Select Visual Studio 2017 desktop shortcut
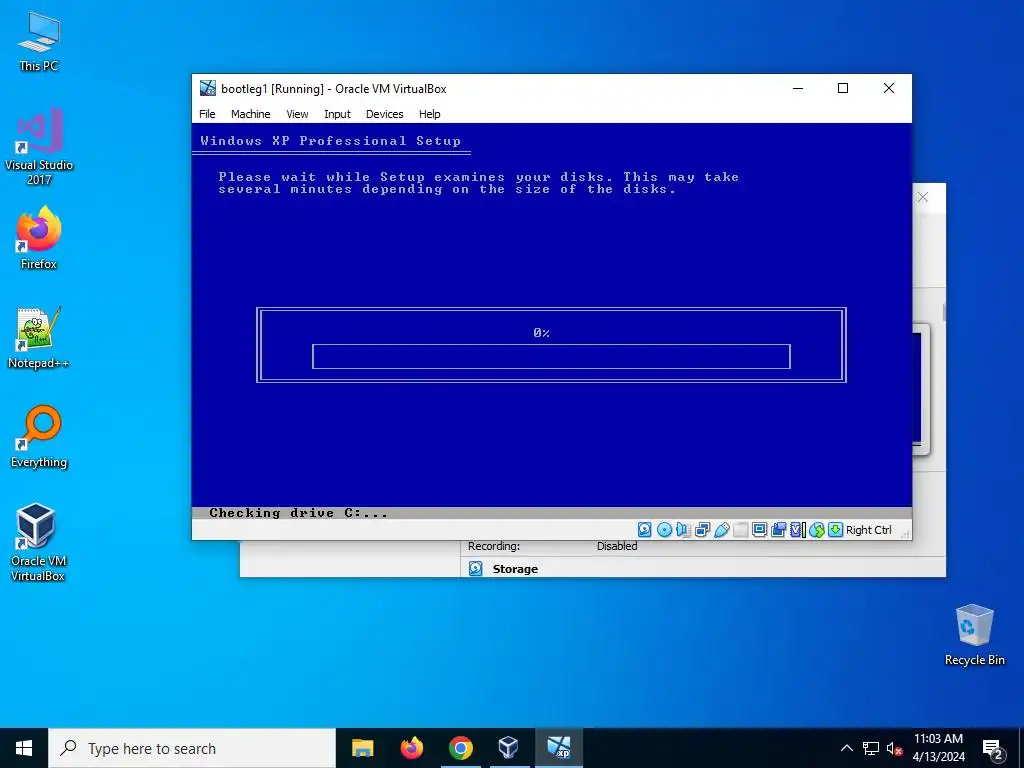This screenshot has width=1024, height=768. pos(39,146)
